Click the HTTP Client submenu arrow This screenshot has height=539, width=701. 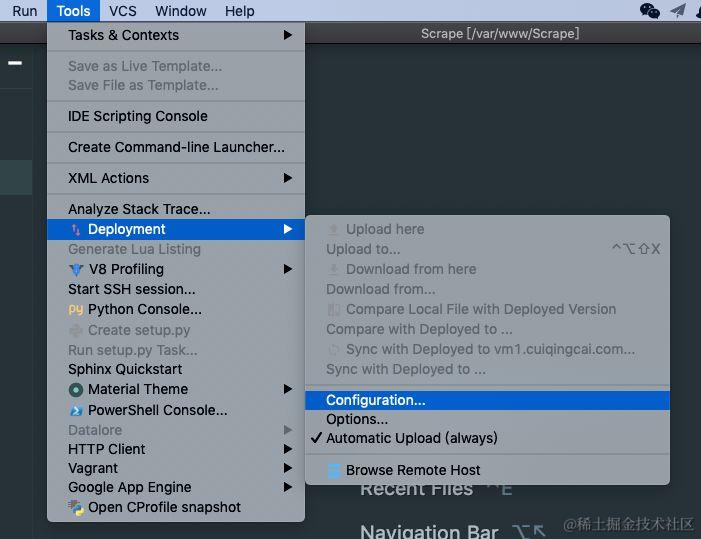[287, 449]
